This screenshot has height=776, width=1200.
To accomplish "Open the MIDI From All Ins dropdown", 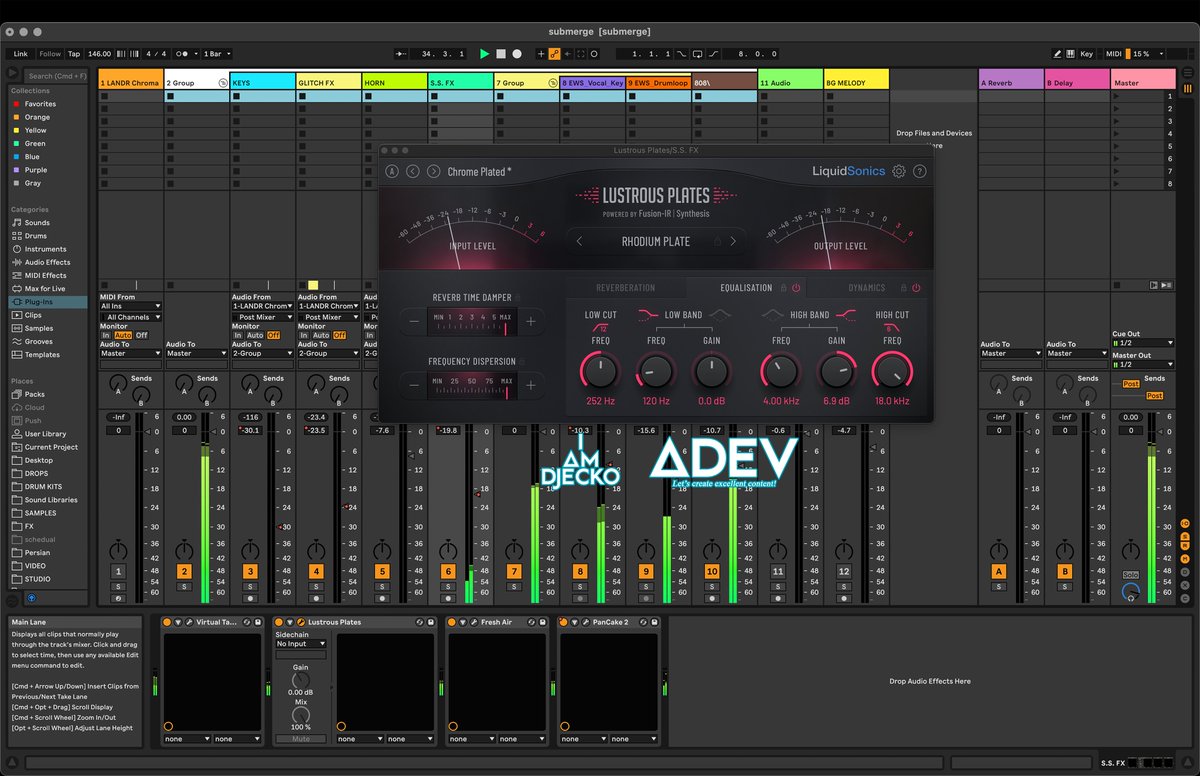I will click(x=131, y=306).
